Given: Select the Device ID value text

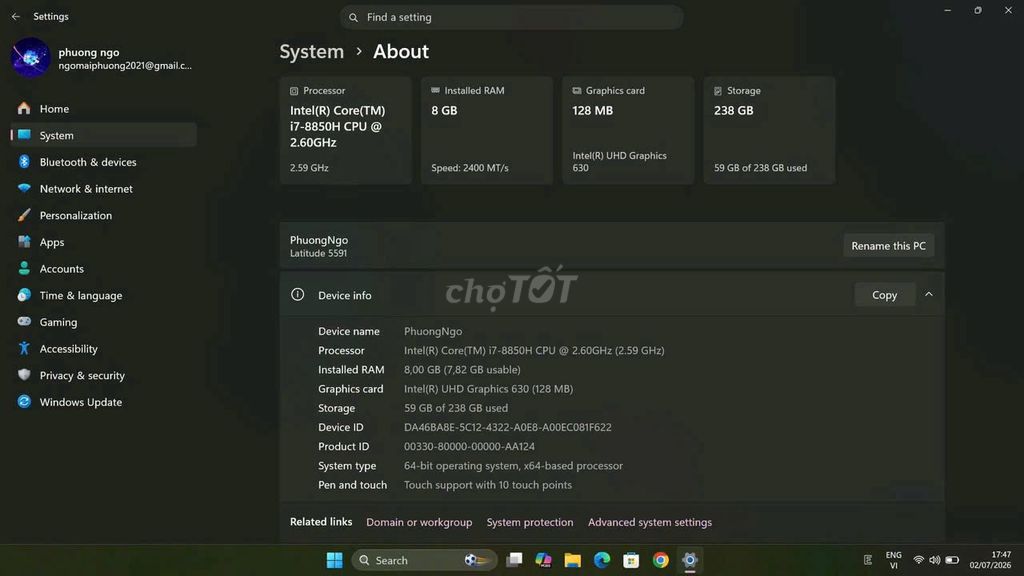Looking at the screenshot, I should point(507,427).
